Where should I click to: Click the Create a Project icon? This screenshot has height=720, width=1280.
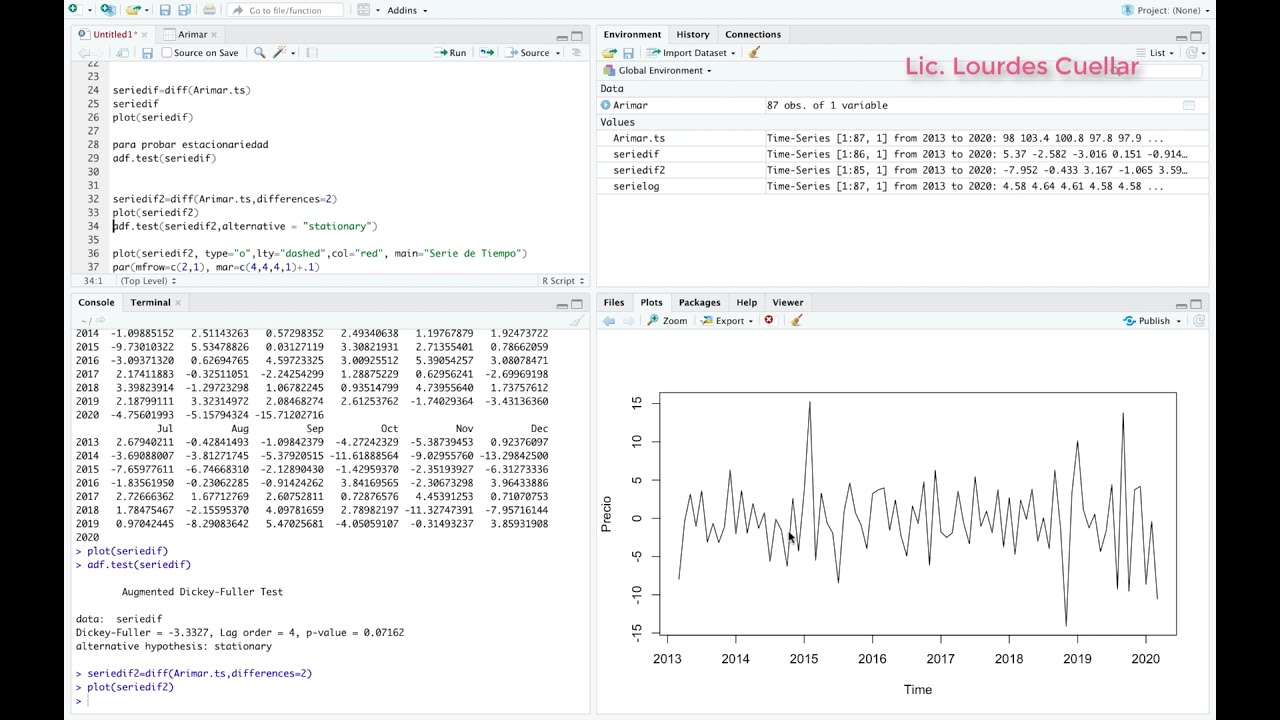pos(108,10)
